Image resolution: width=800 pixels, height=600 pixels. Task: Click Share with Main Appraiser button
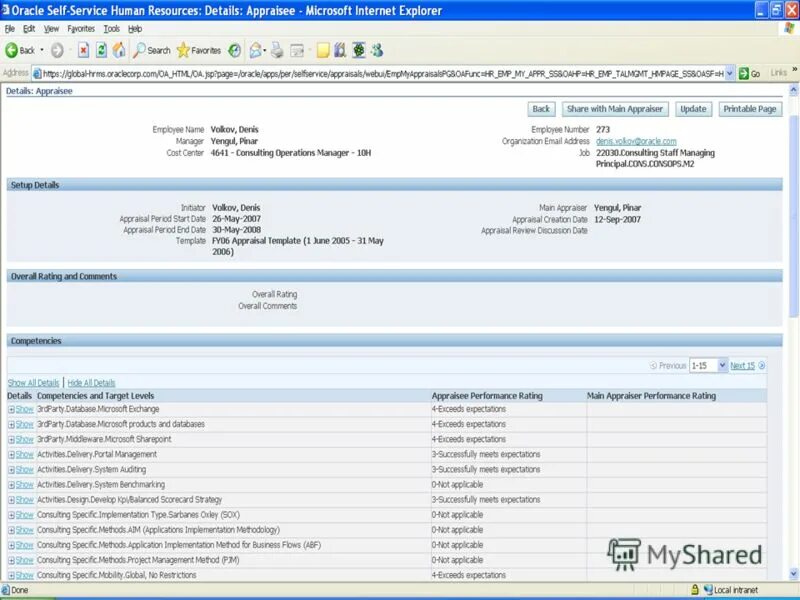coord(615,109)
